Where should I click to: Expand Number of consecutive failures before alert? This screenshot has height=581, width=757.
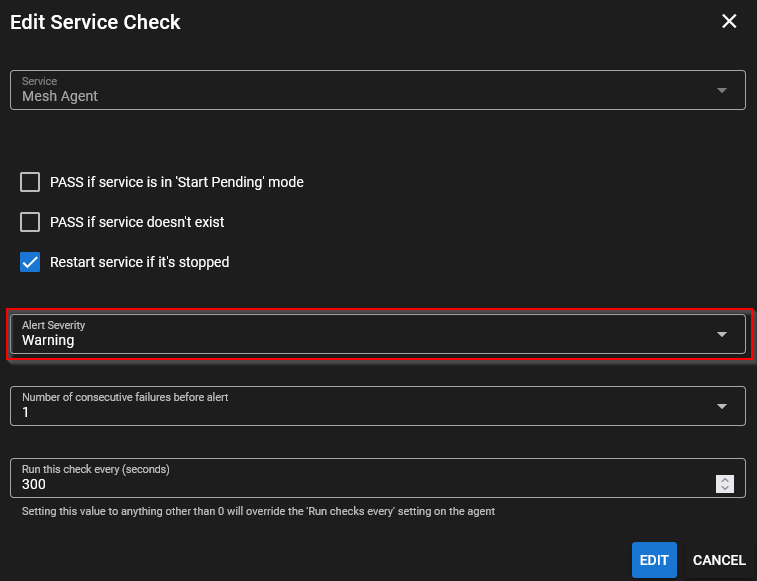pos(360,406)
